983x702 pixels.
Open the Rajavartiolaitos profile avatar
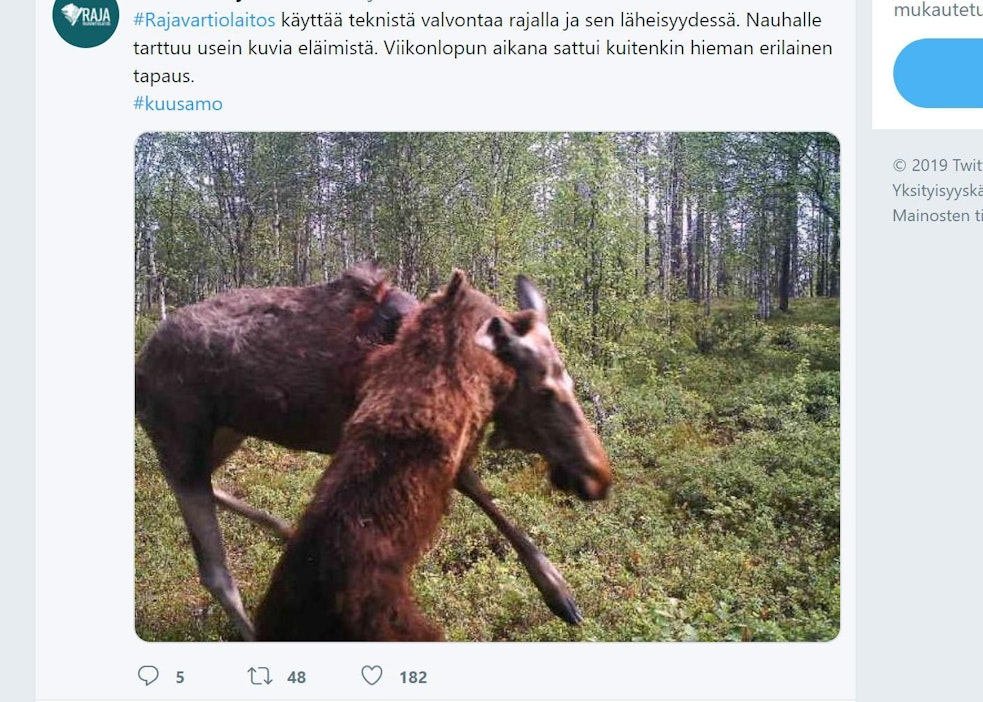click(86, 21)
